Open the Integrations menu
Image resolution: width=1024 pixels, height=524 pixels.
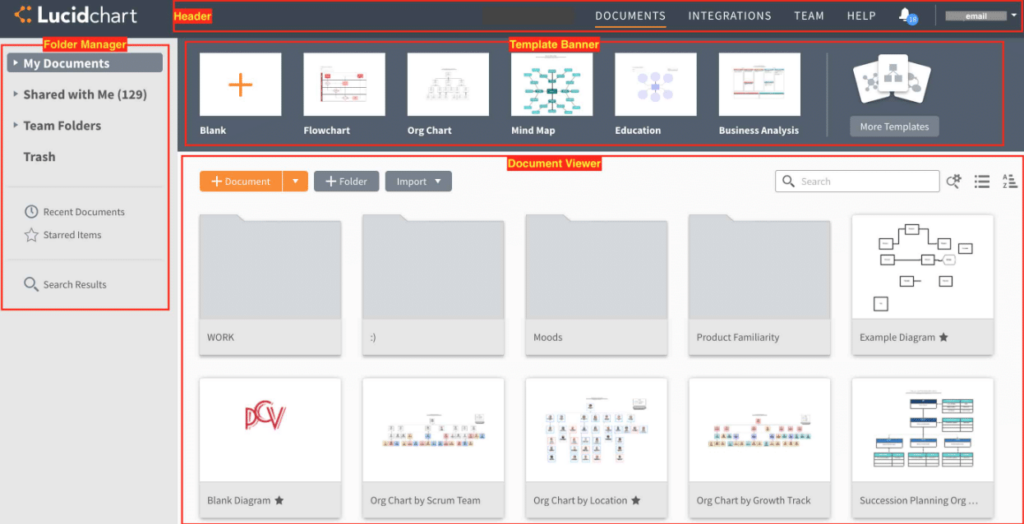point(729,16)
